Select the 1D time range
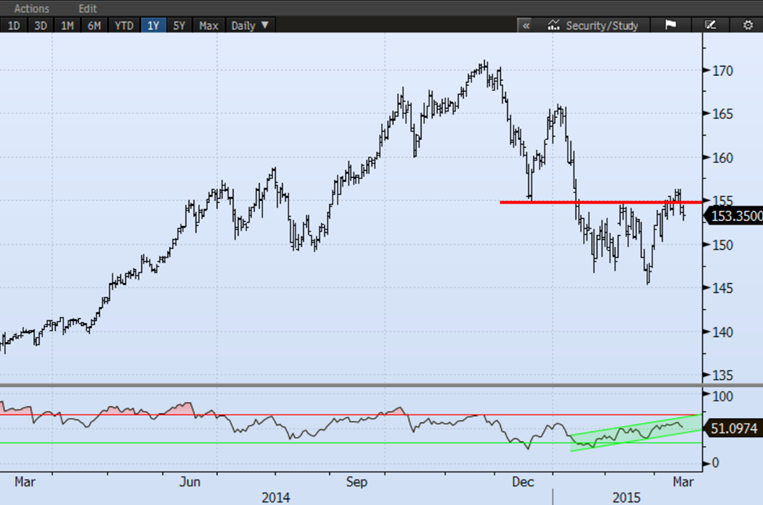 click(x=14, y=25)
